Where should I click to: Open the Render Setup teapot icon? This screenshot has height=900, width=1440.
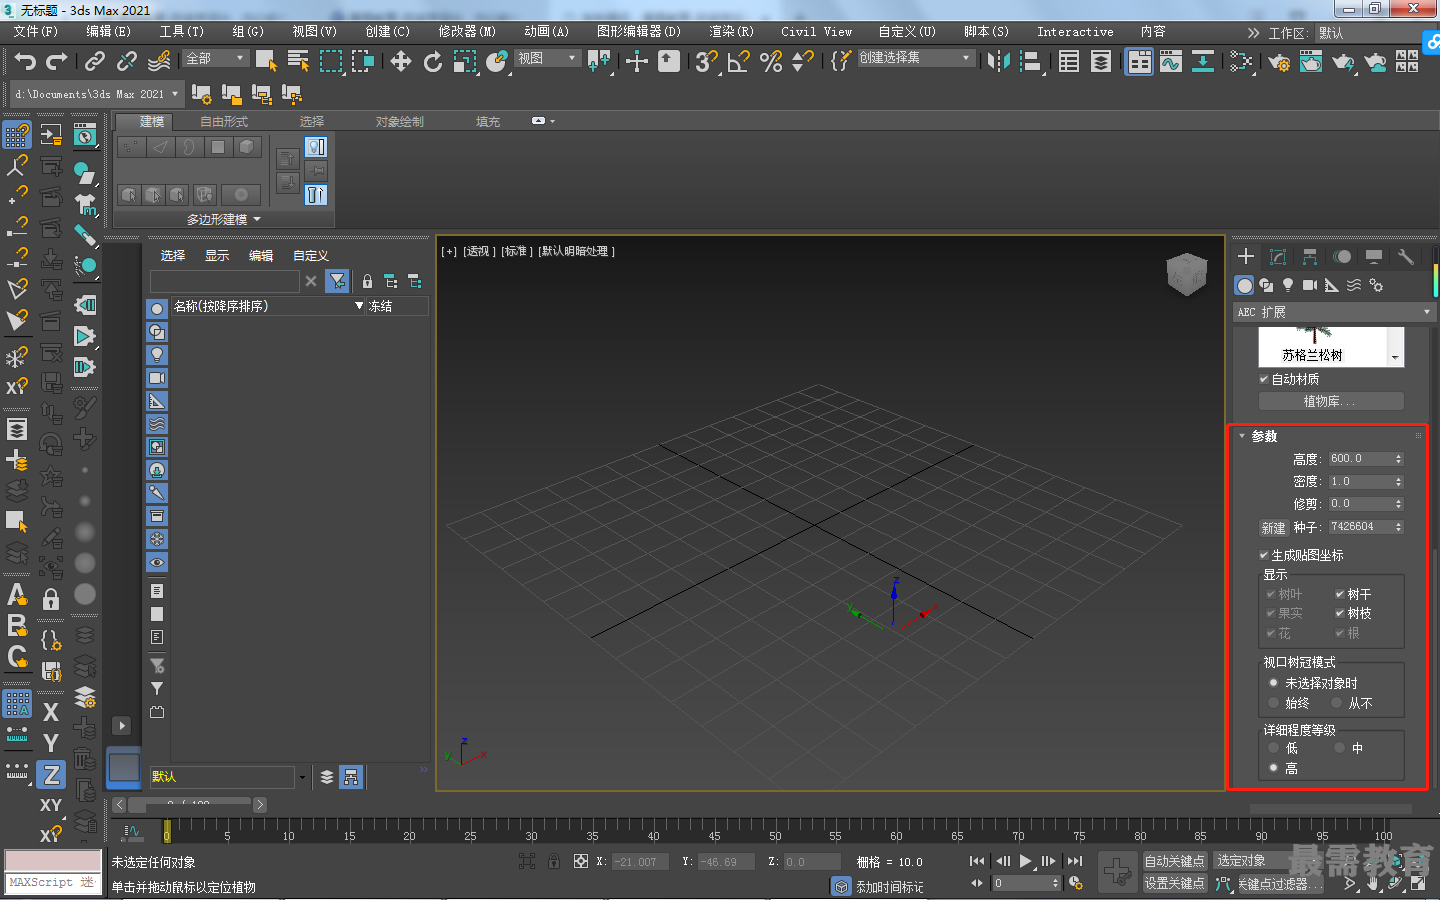(1279, 62)
